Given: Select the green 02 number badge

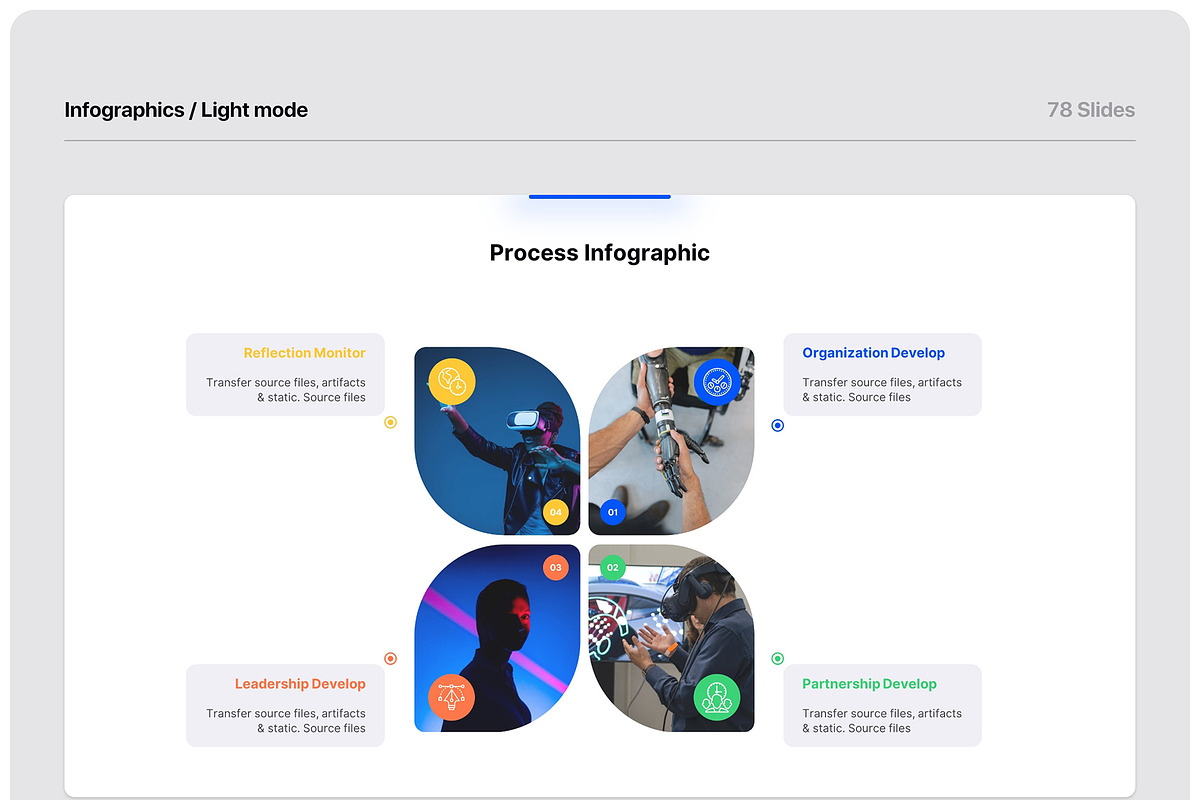Looking at the screenshot, I should click(613, 567).
